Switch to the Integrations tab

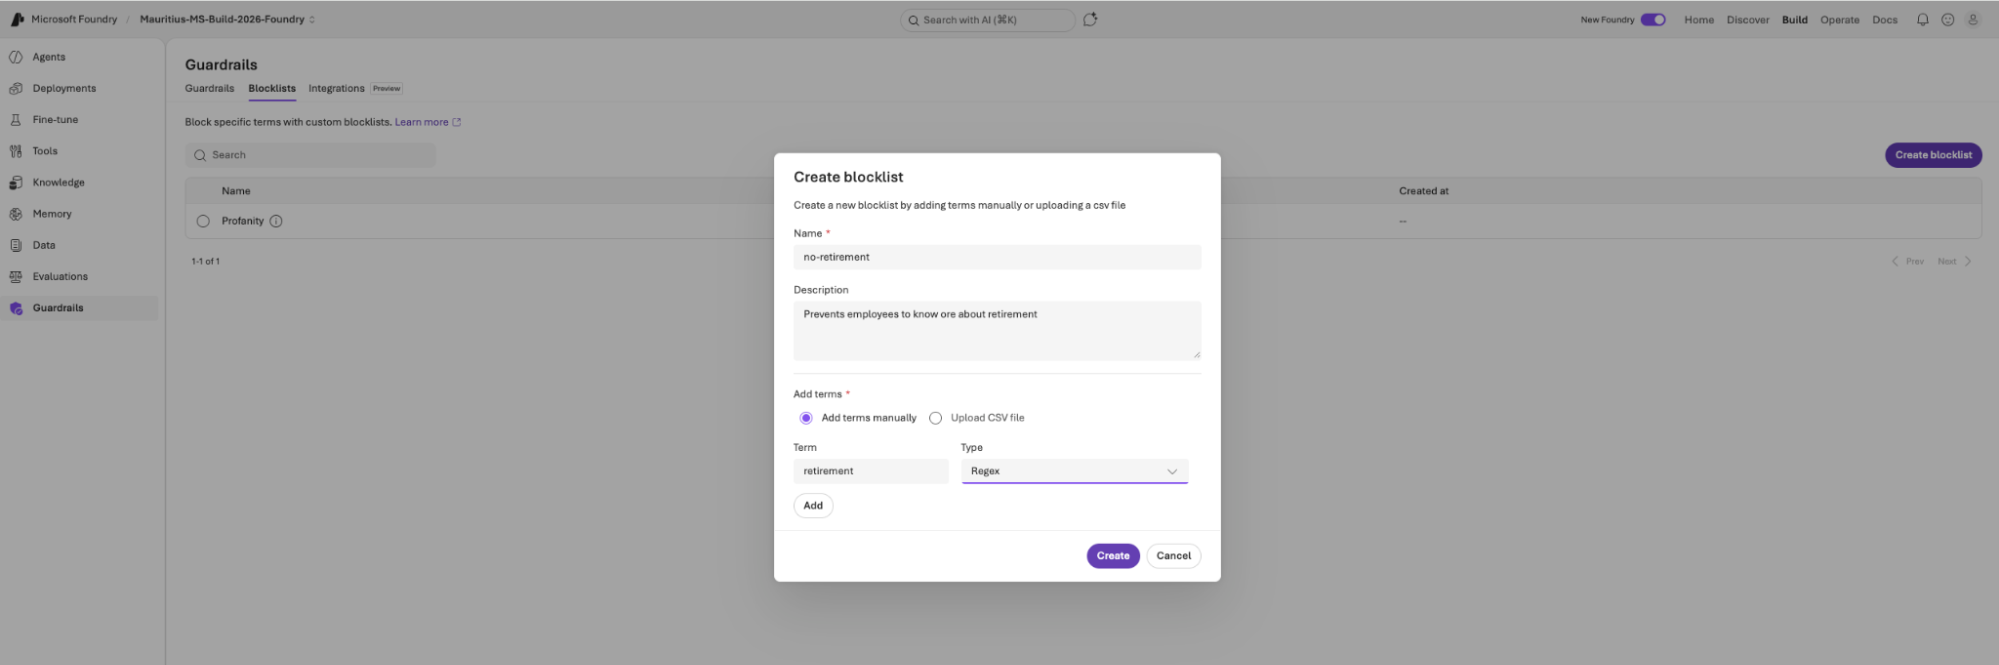[336, 88]
